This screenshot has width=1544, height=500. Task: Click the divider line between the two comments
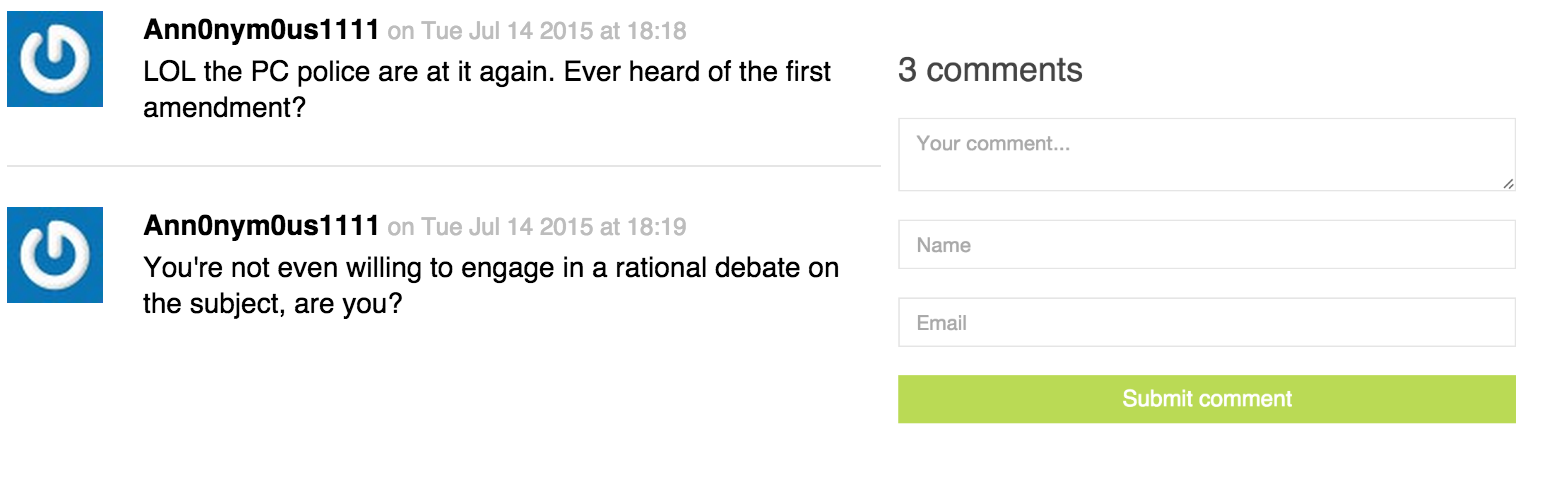[443, 165]
